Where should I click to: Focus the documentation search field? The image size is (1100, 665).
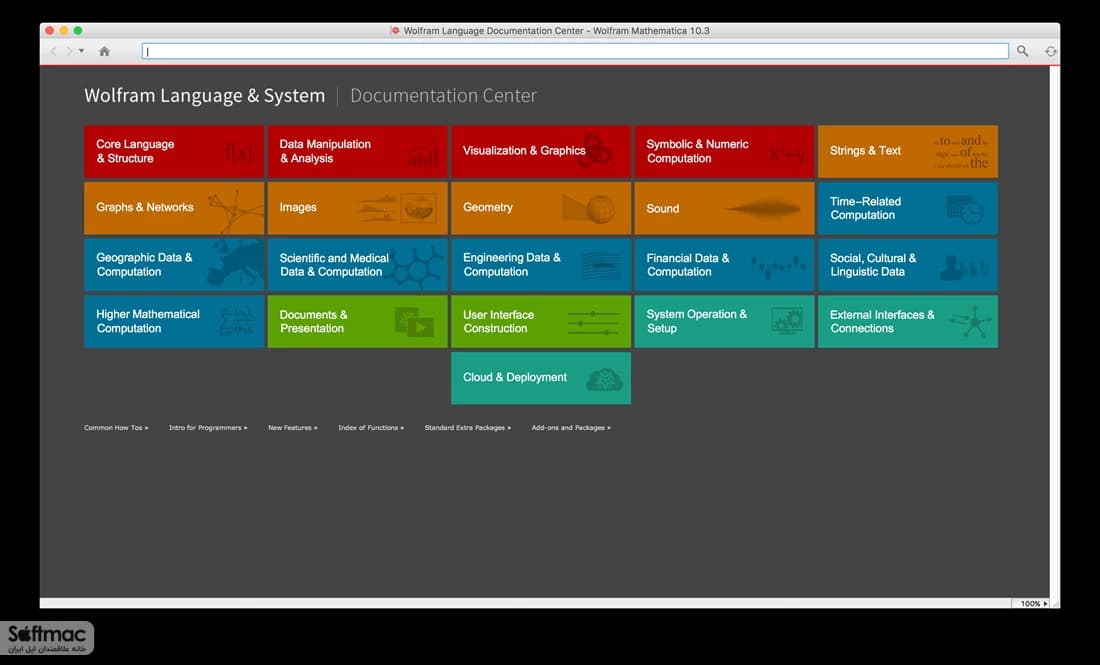coord(575,51)
